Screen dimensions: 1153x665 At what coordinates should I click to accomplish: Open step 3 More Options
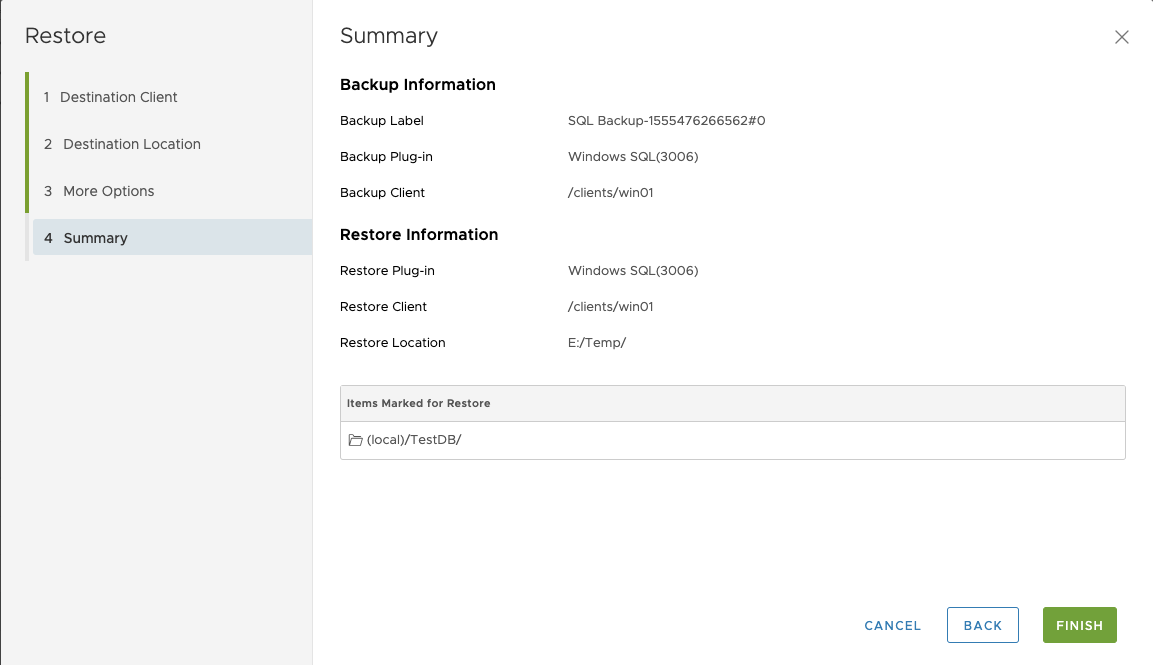pos(108,190)
